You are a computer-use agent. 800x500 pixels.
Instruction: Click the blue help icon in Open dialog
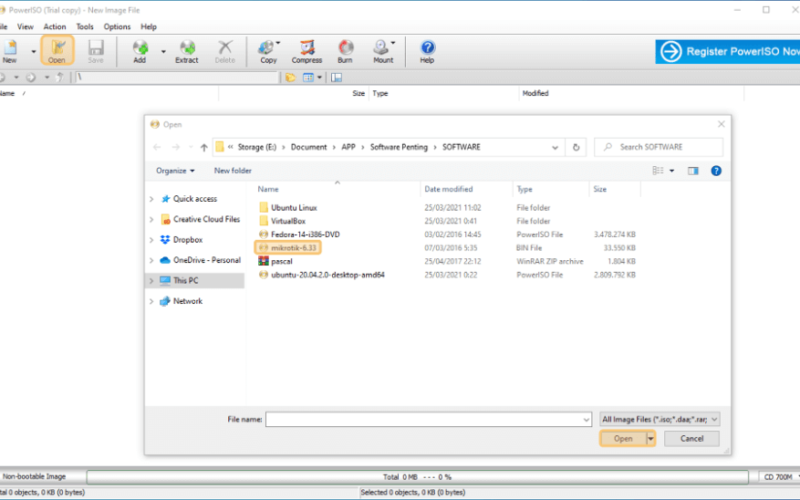click(716, 171)
